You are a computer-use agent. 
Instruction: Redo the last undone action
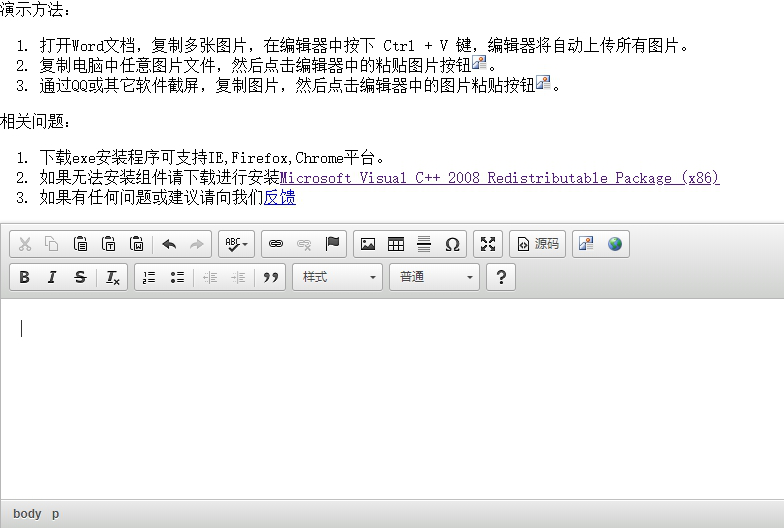click(197, 244)
